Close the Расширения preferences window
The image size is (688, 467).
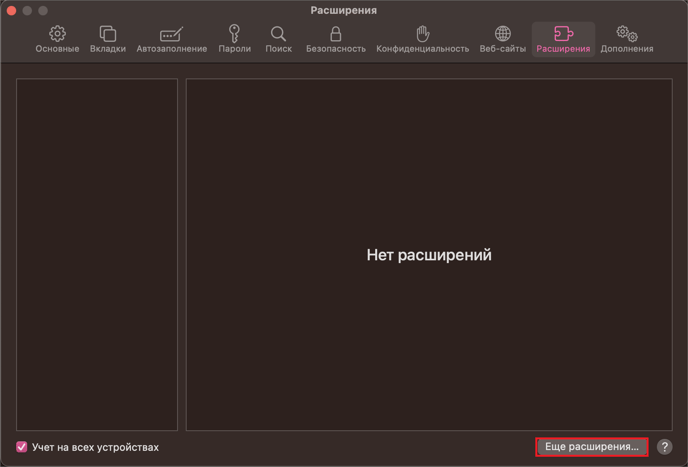[x=11, y=11]
